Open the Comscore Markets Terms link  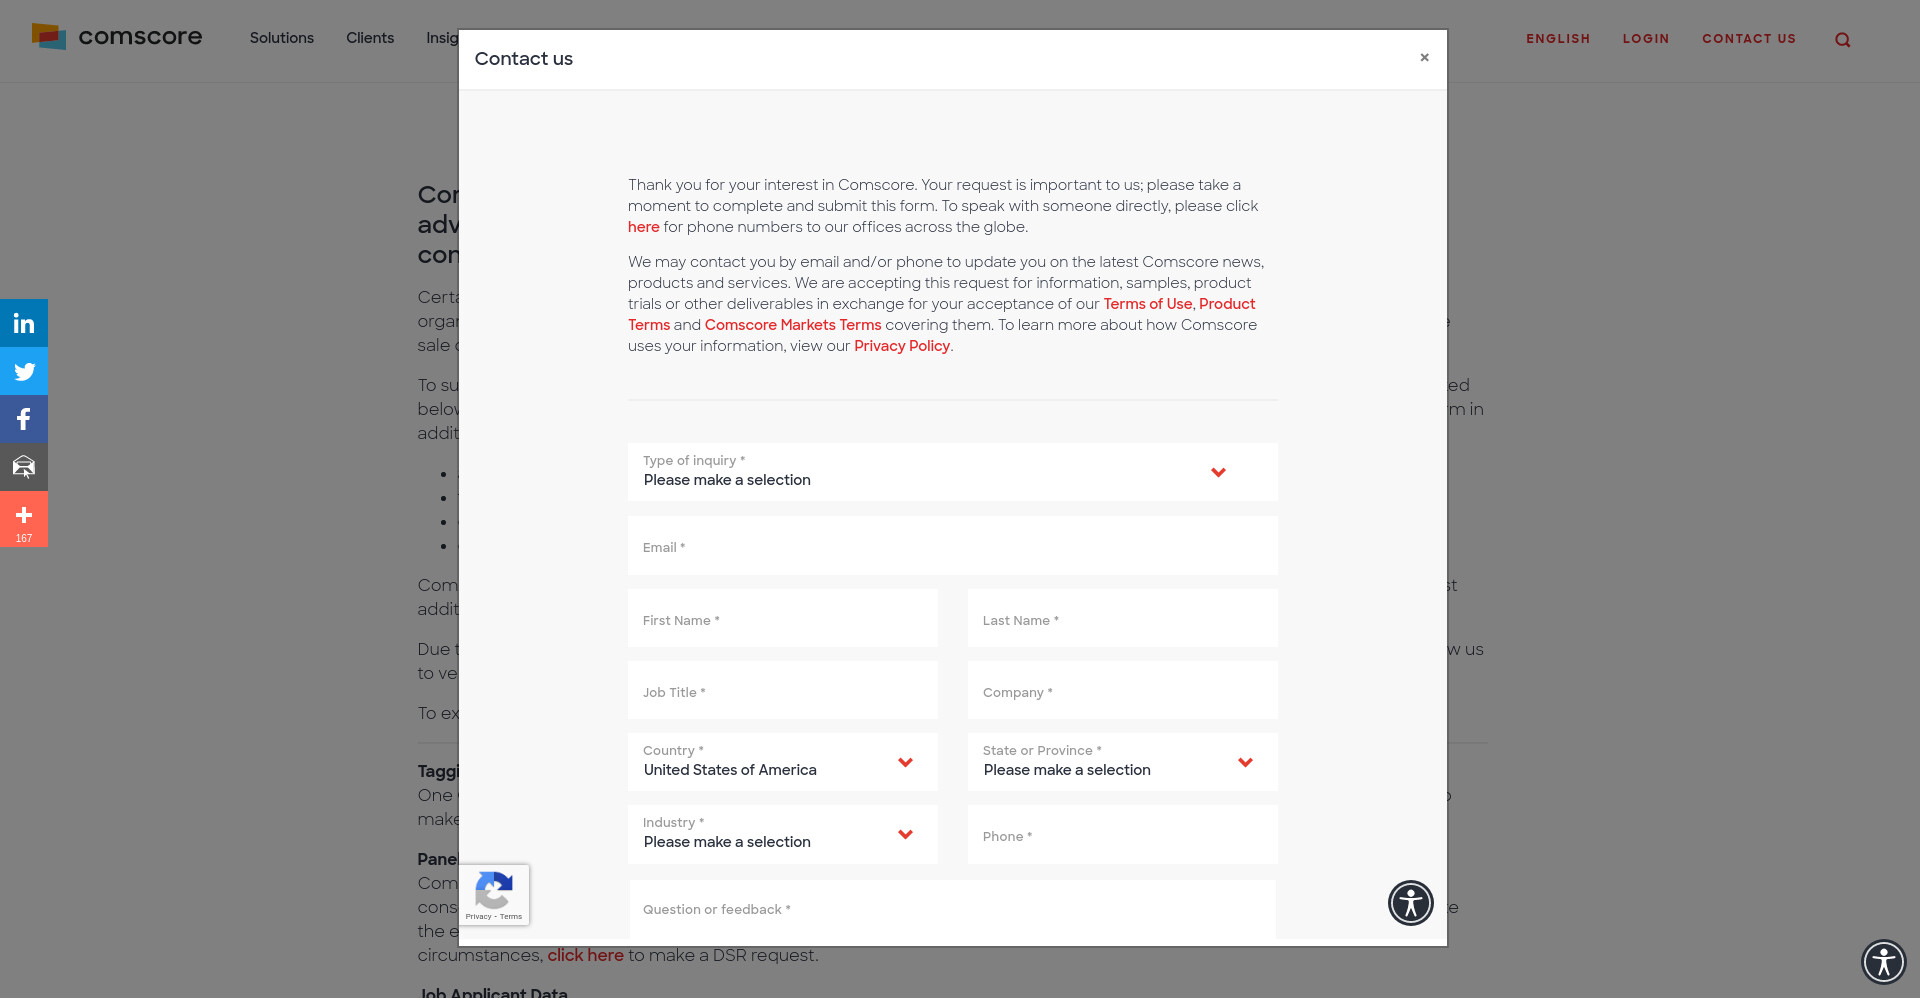tap(793, 325)
